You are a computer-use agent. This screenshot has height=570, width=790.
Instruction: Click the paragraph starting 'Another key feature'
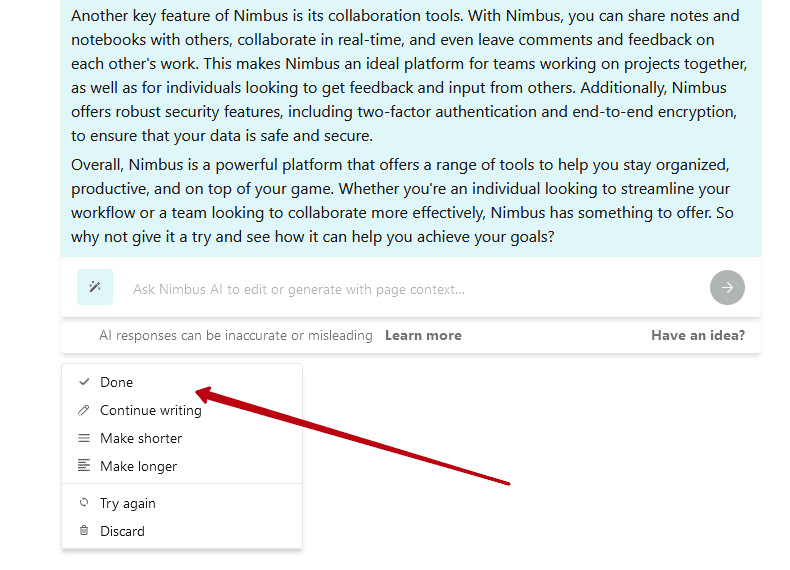(x=409, y=76)
